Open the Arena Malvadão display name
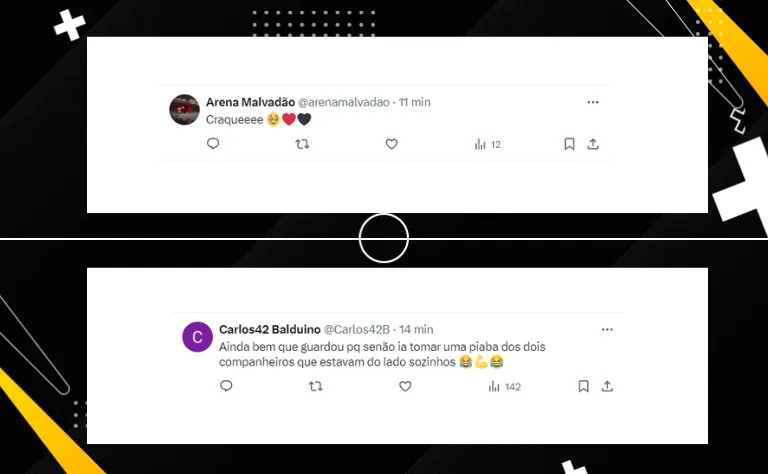Image resolution: width=768 pixels, height=474 pixels. (250, 102)
